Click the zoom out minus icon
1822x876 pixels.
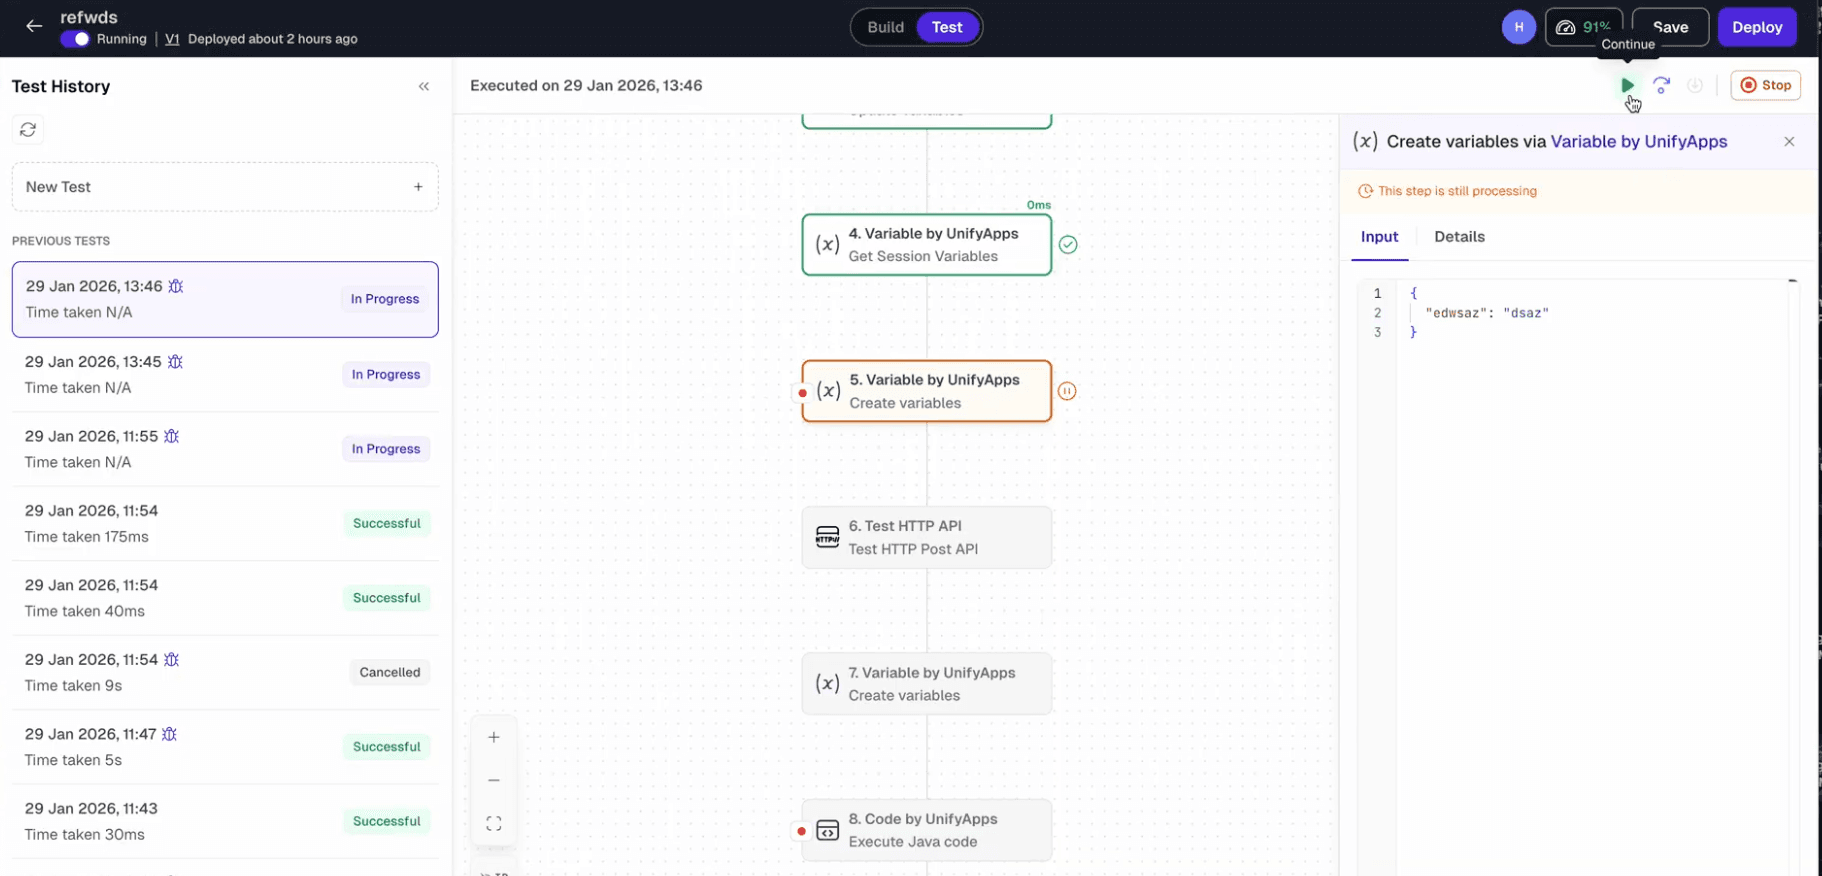click(494, 781)
